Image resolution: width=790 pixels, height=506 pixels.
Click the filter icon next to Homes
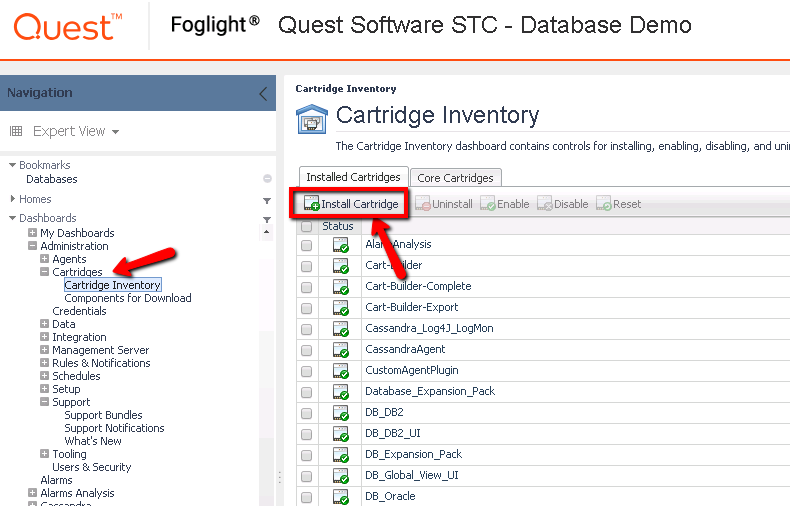point(267,201)
